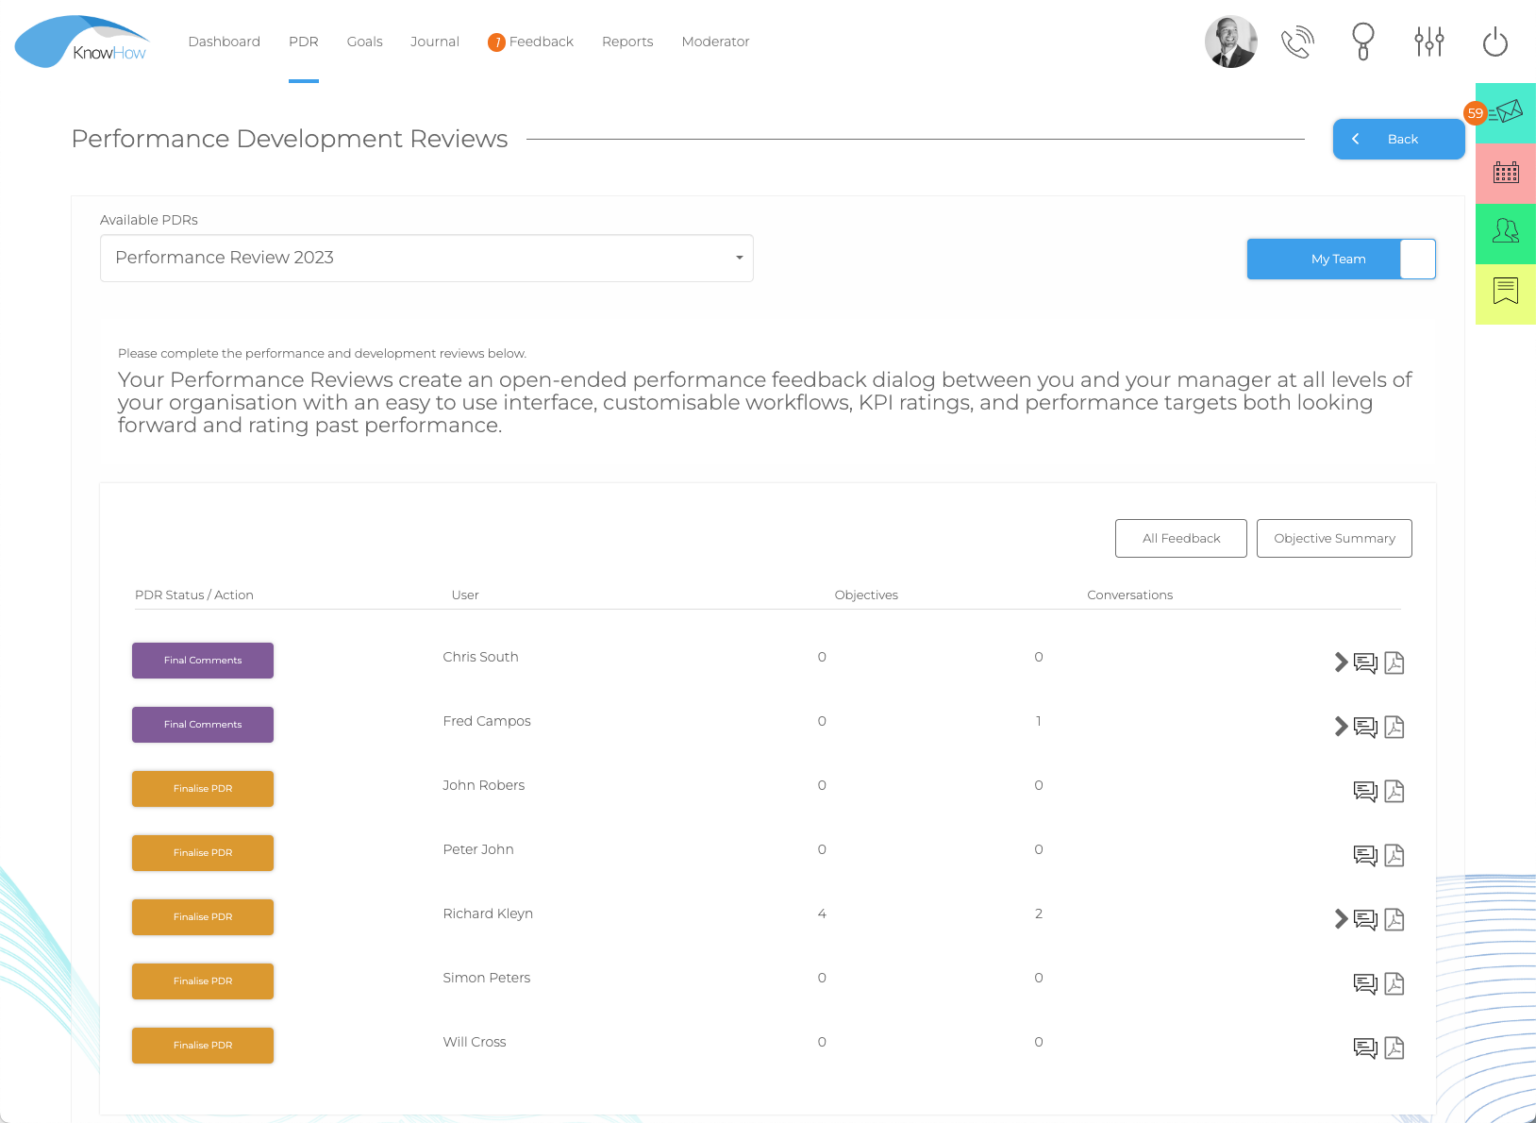The image size is (1536, 1123).
Task: Open the calendar sidebar icon
Action: [1506, 173]
